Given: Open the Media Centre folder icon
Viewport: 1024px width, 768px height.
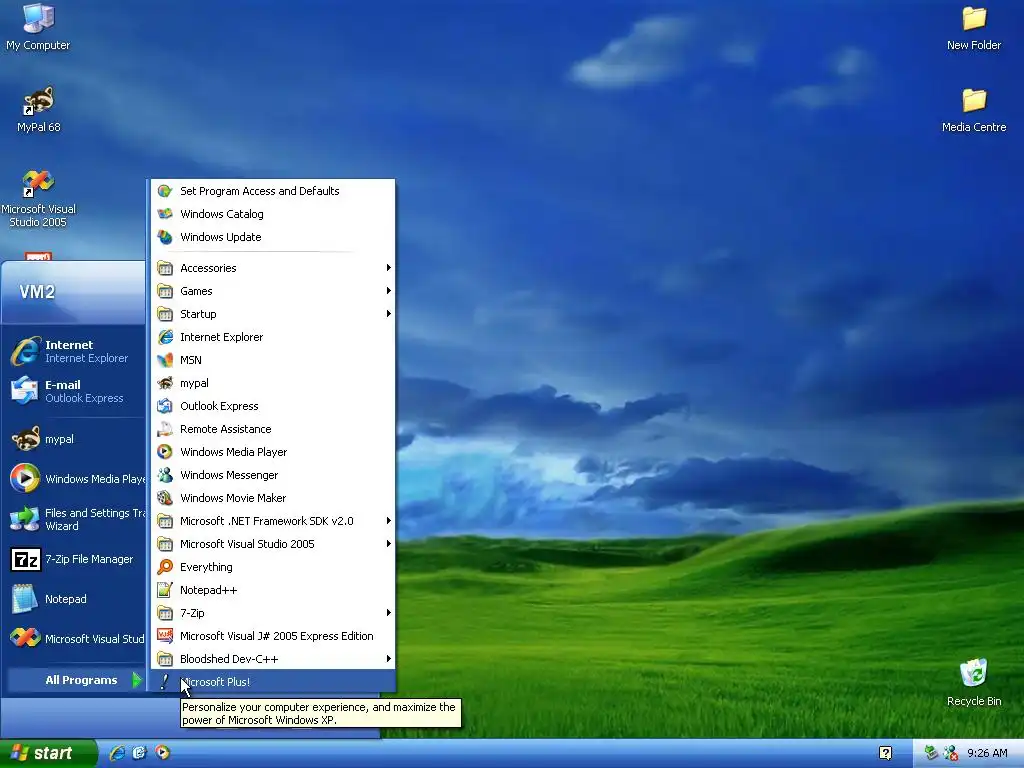Looking at the screenshot, I should pyautogui.click(x=974, y=110).
